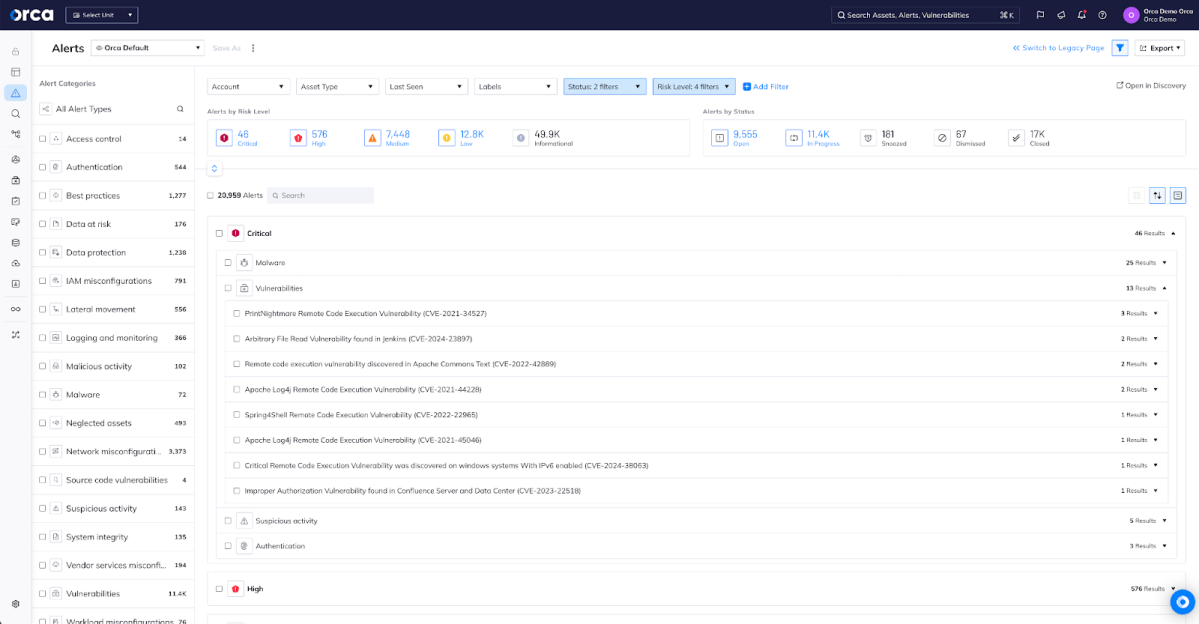Open the help question mark icon

coord(1102,15)
